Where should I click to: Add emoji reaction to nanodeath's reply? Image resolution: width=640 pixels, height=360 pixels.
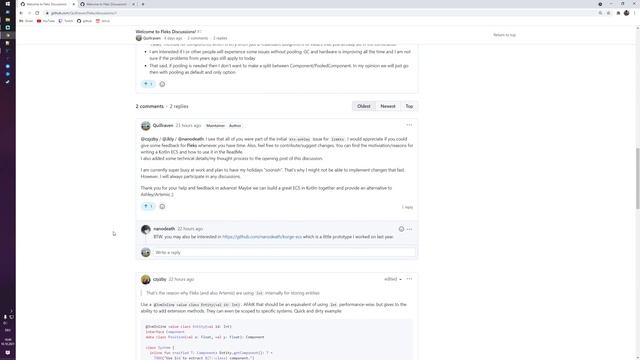click(x=401, y=229)
